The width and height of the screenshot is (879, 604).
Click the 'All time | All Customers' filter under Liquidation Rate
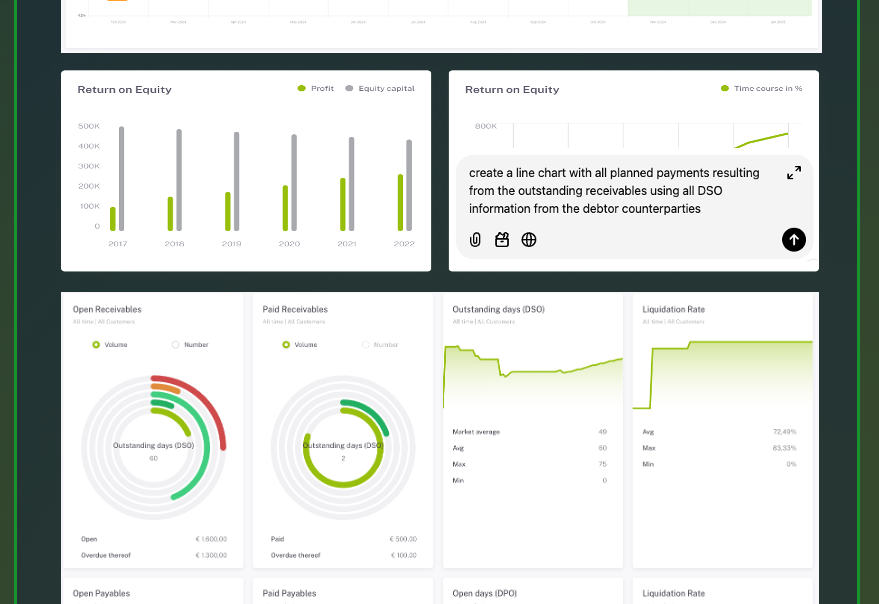click(674, 322)
